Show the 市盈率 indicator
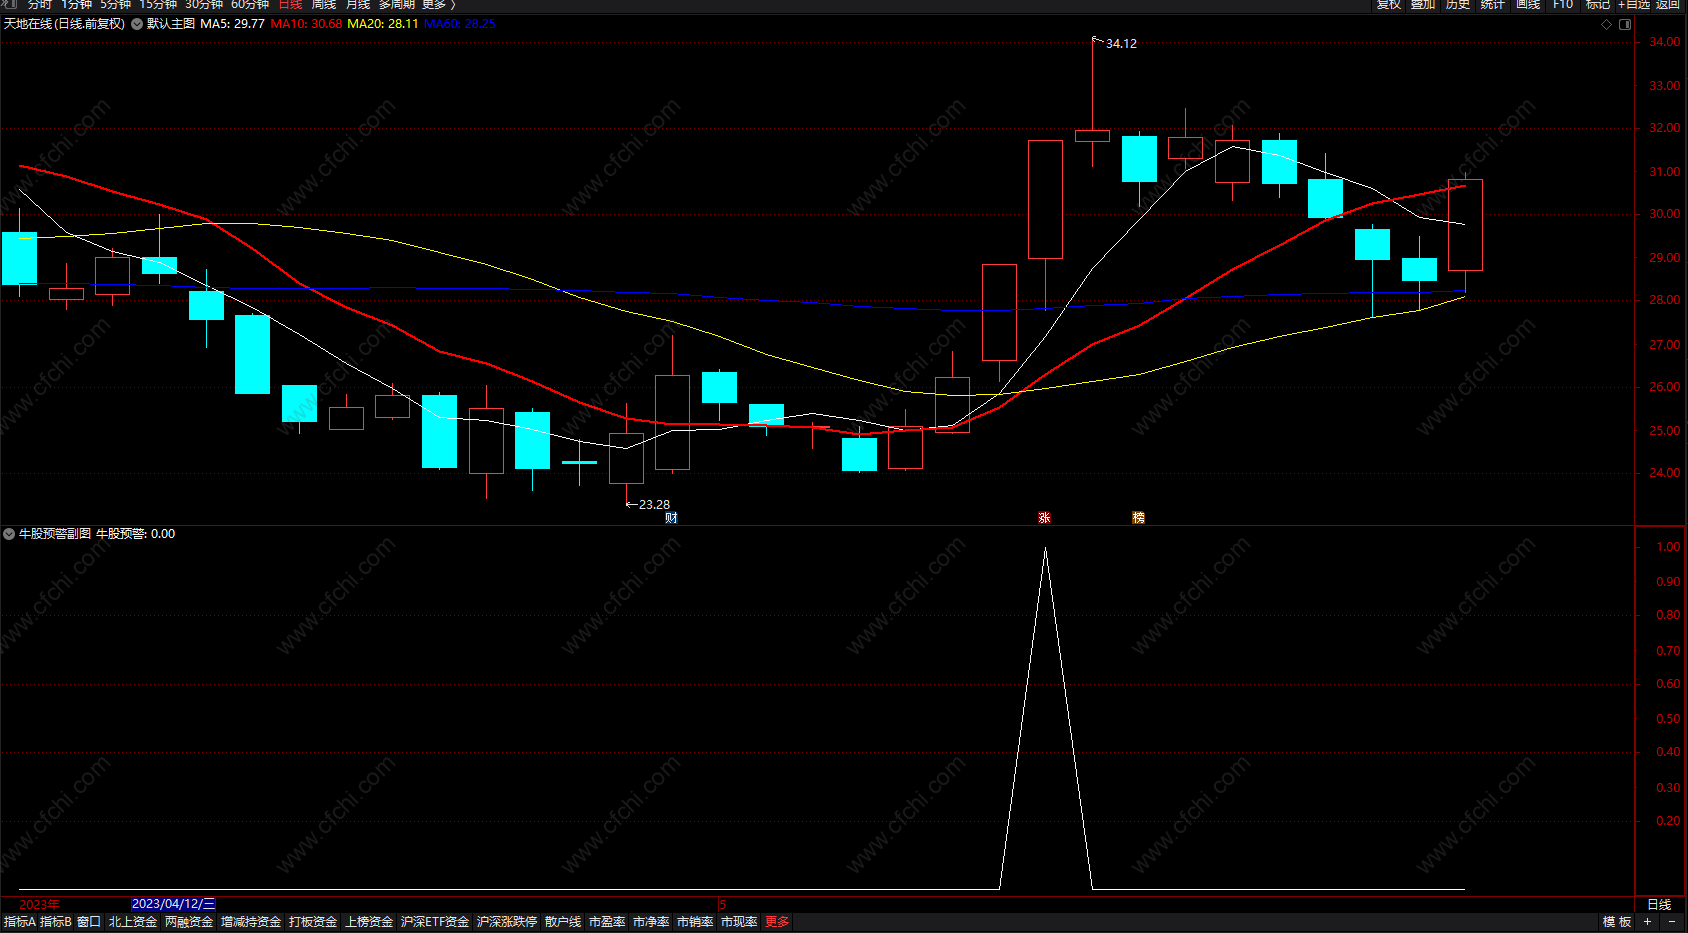 (607, 922)
